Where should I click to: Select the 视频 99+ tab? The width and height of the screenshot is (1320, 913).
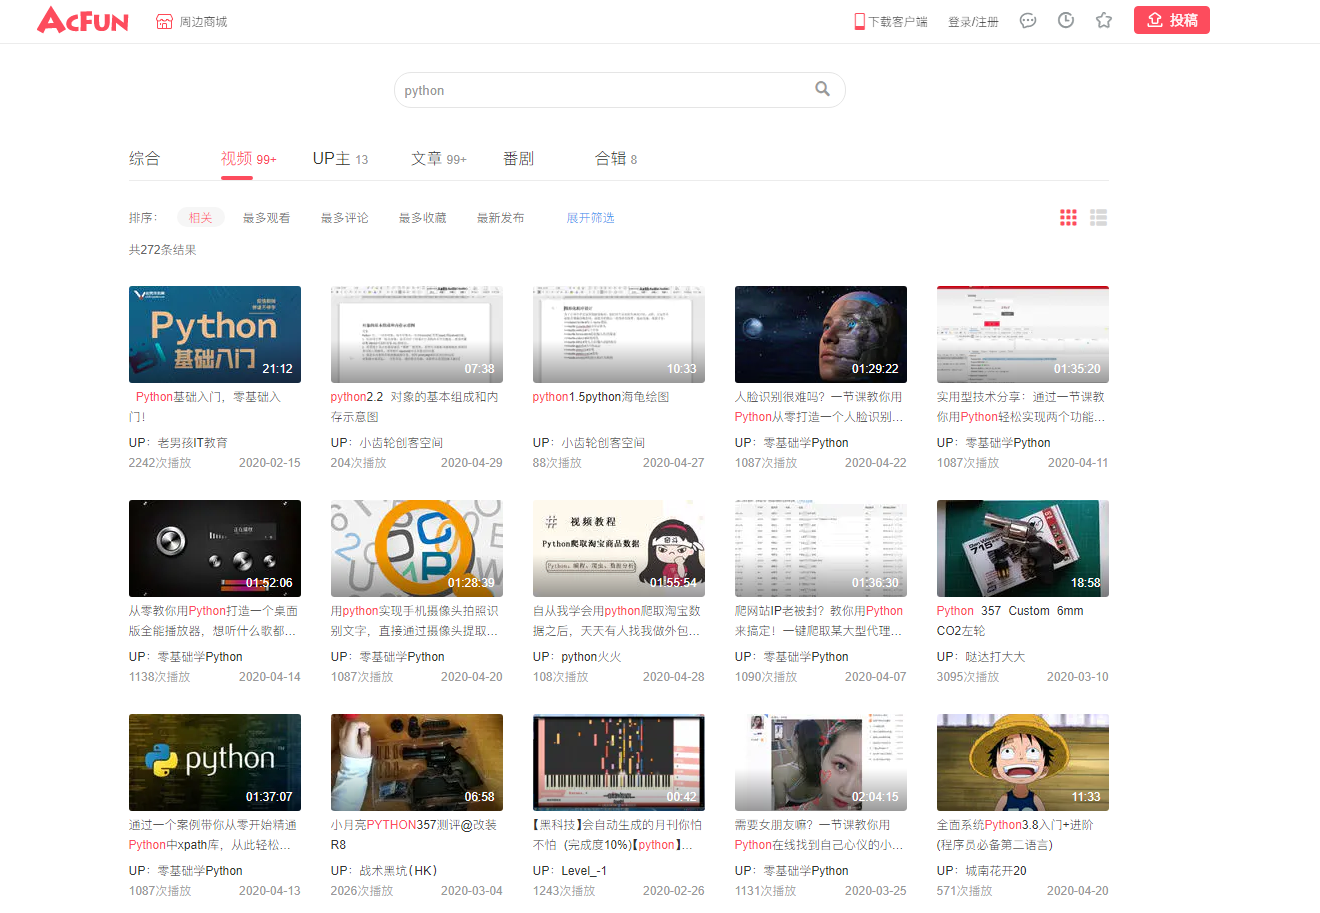248,158
